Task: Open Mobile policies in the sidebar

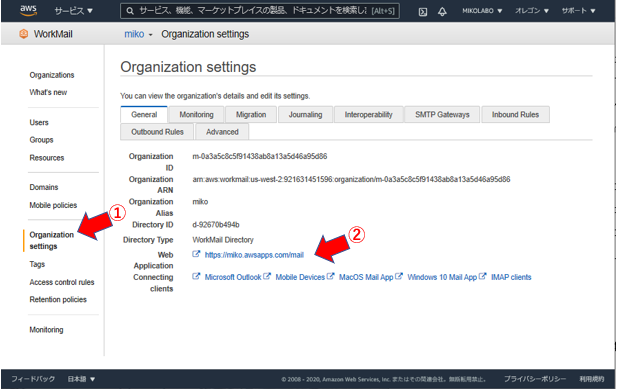Action: point(53,205)
